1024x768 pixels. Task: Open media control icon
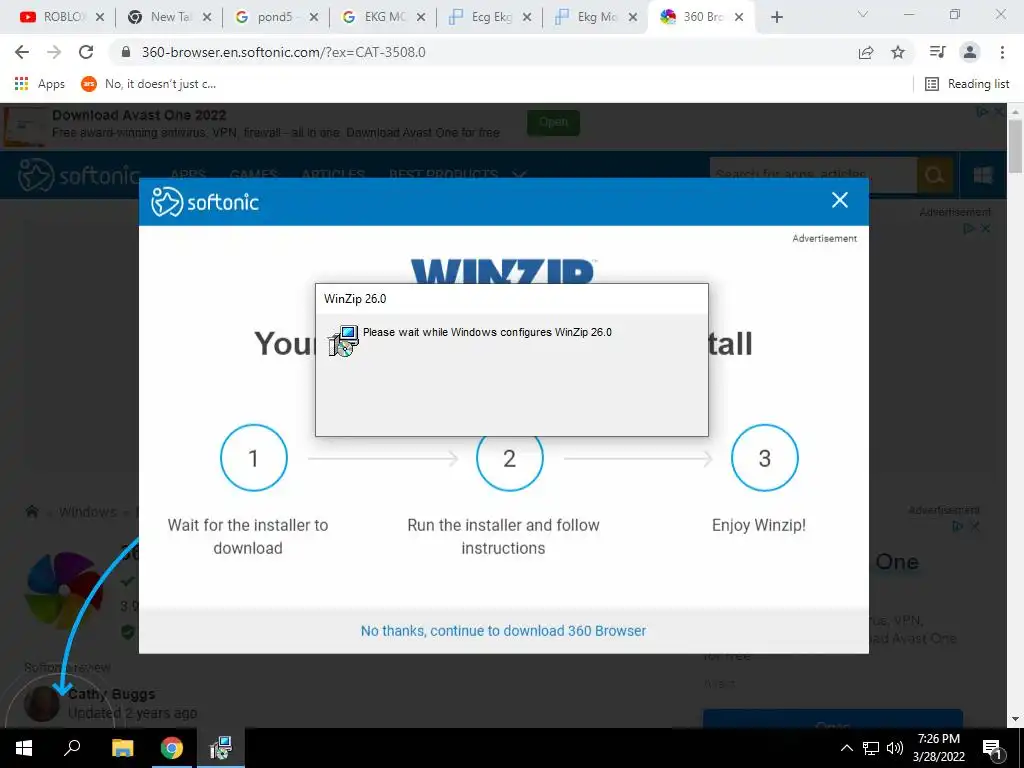point(937,52)
